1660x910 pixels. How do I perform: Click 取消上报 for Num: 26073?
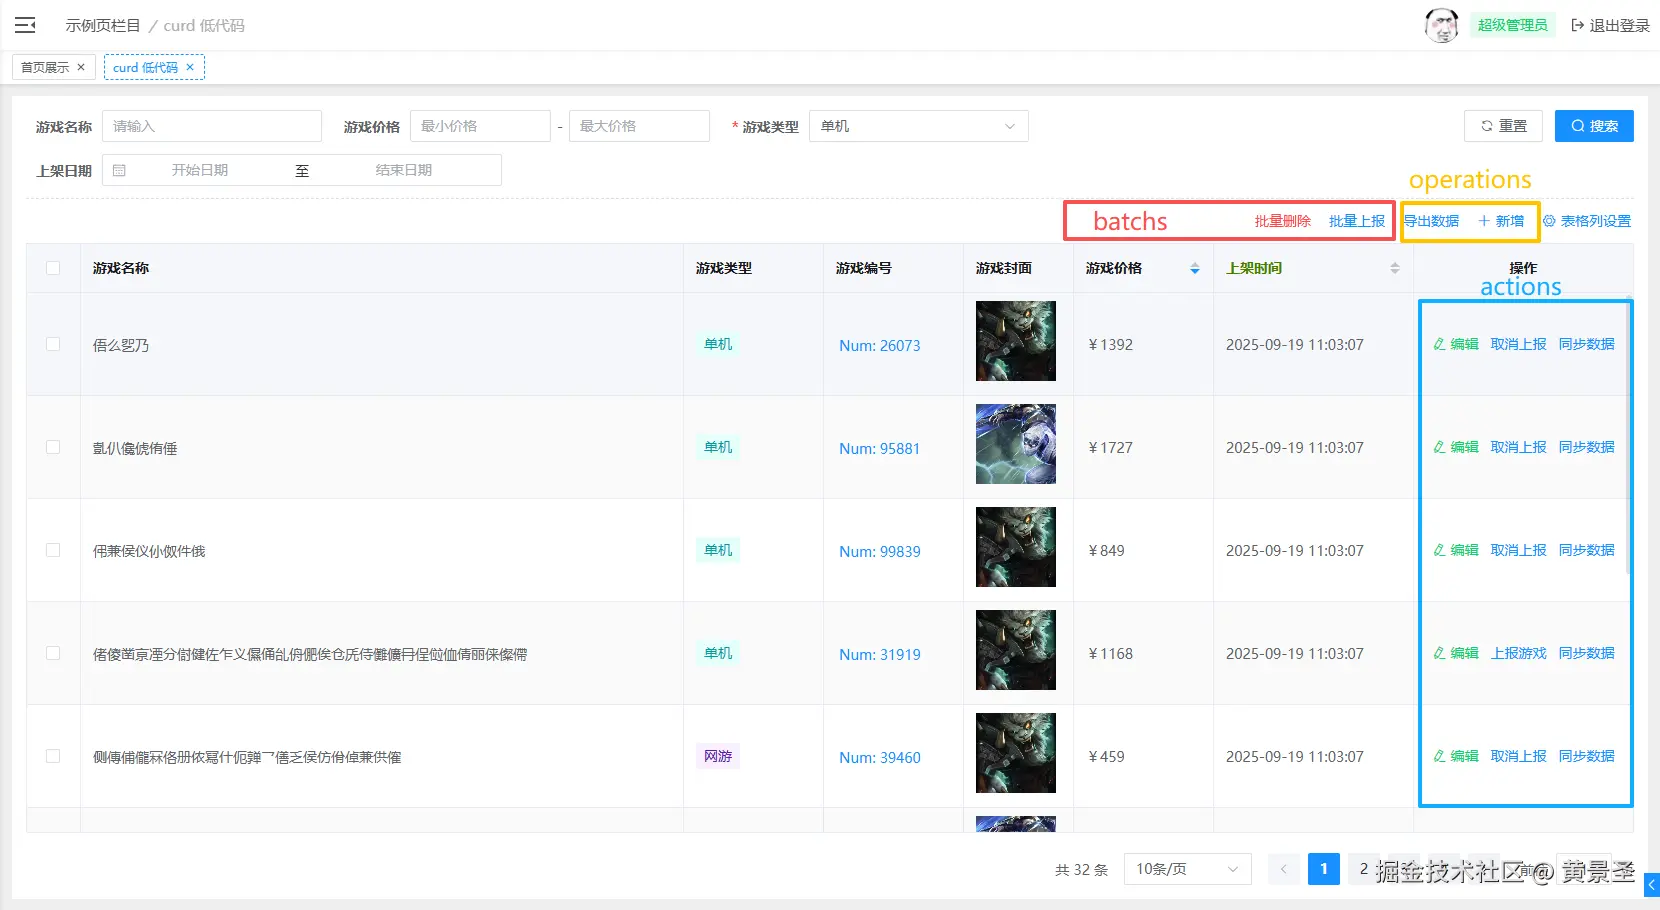(x=1518, y=344)
